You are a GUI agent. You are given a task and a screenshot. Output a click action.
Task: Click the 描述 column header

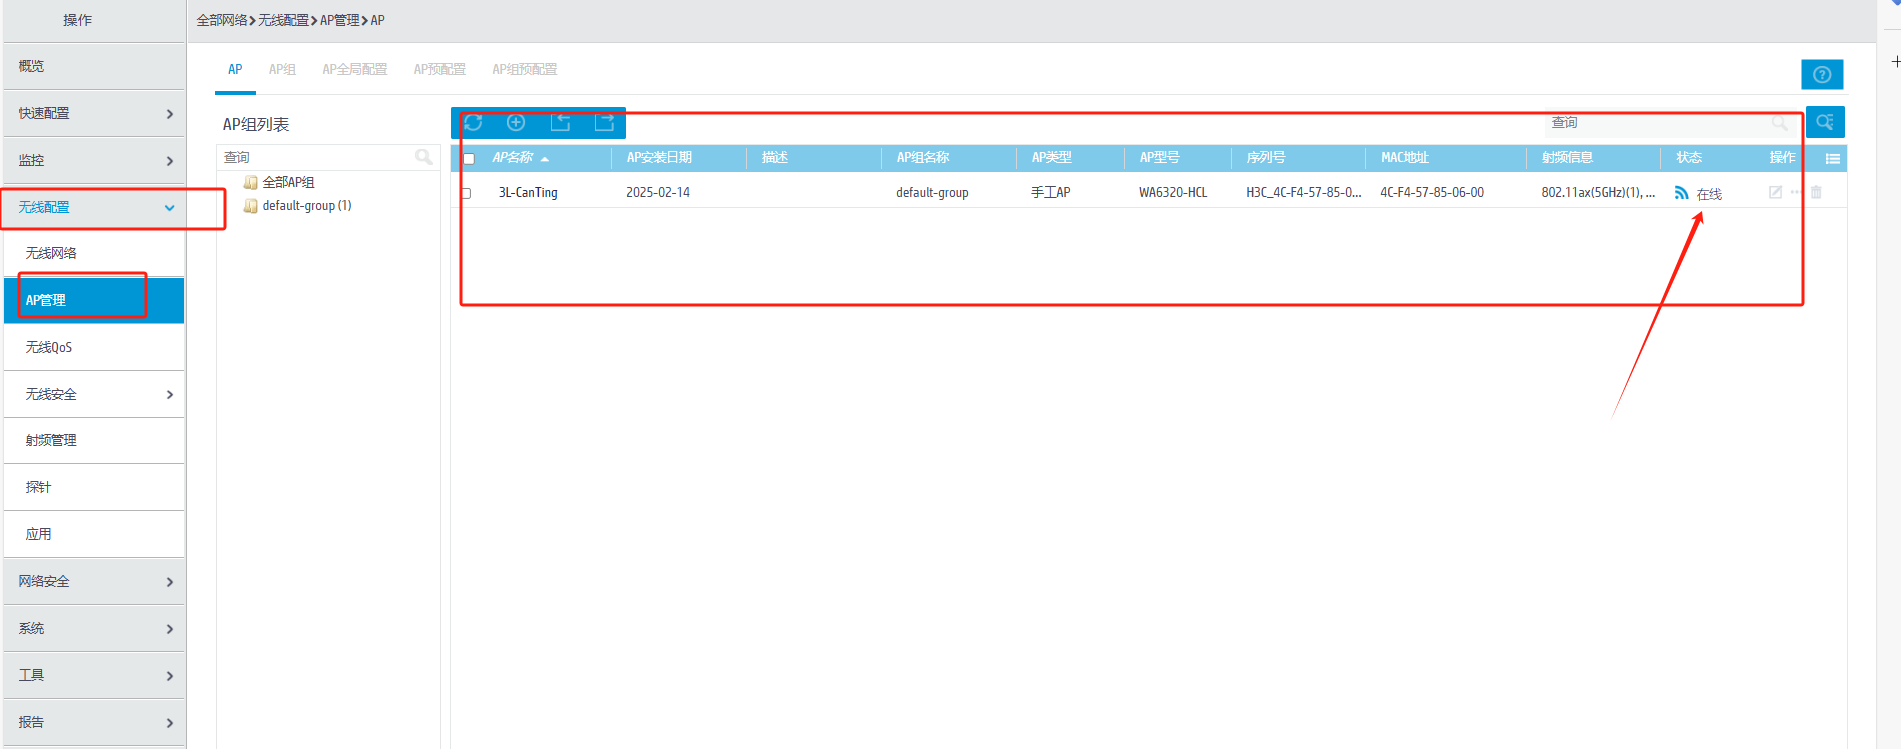pos(775,158)
